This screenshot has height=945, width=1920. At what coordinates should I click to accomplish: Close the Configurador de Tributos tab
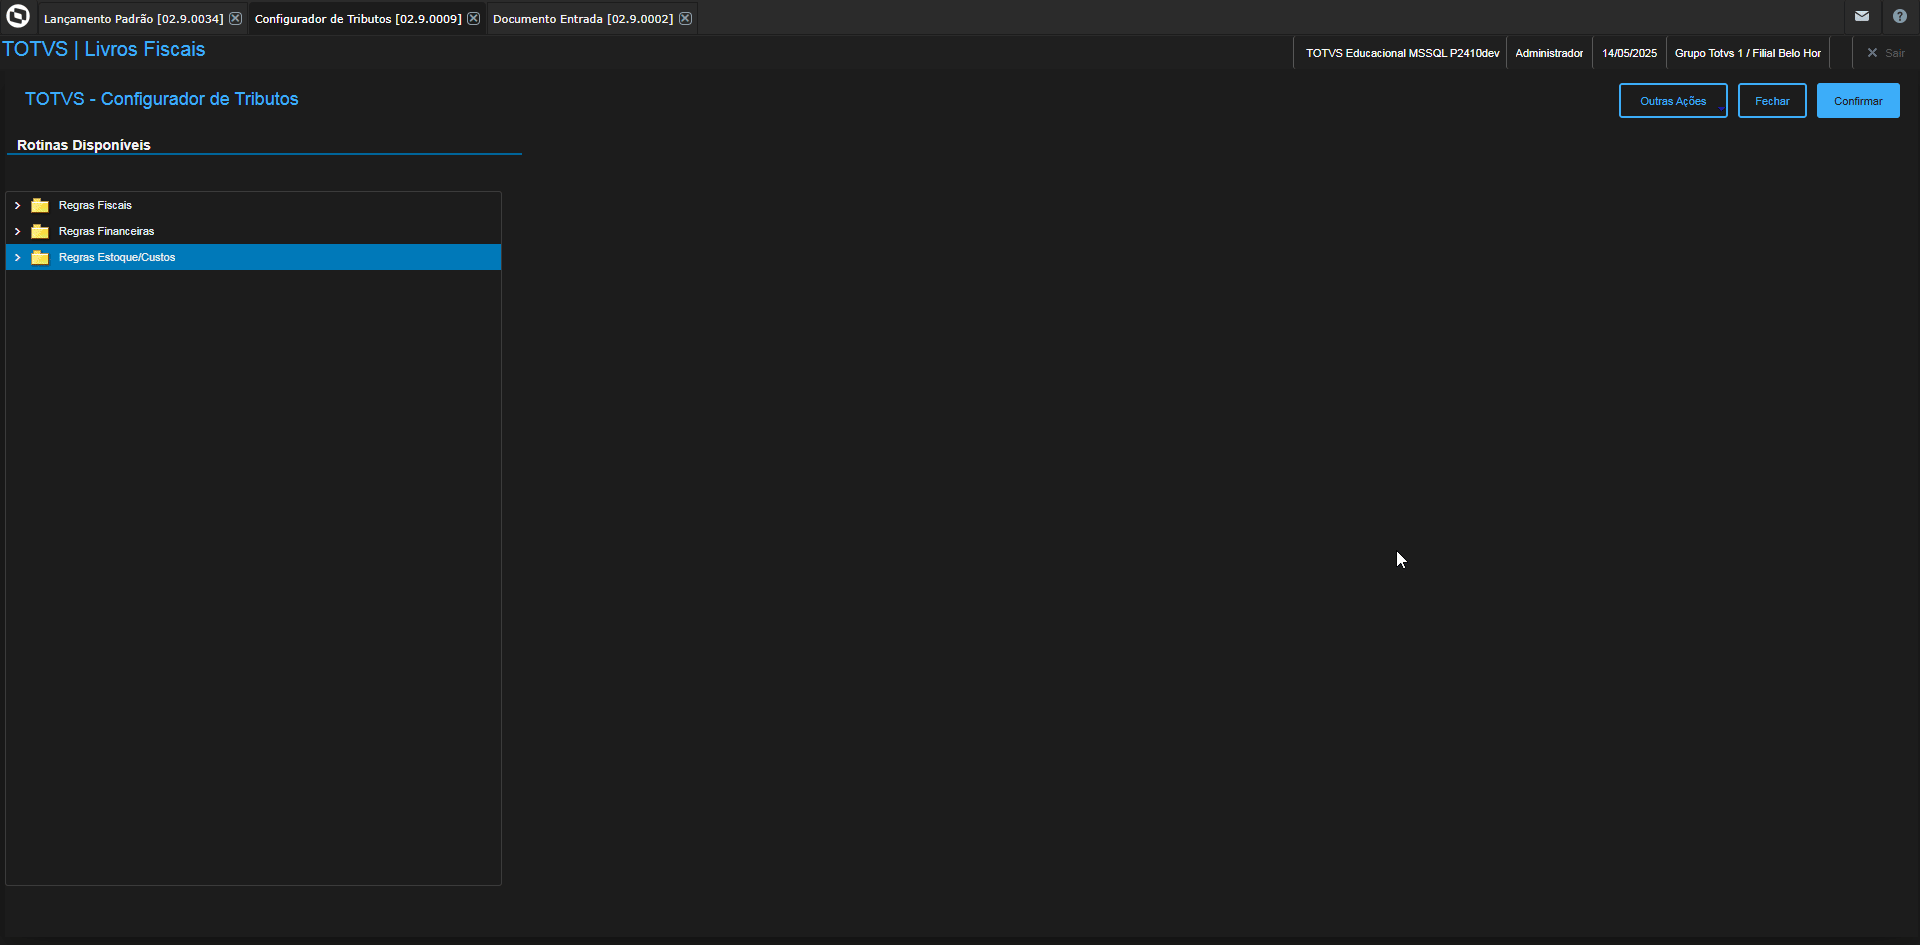point(473,18)
